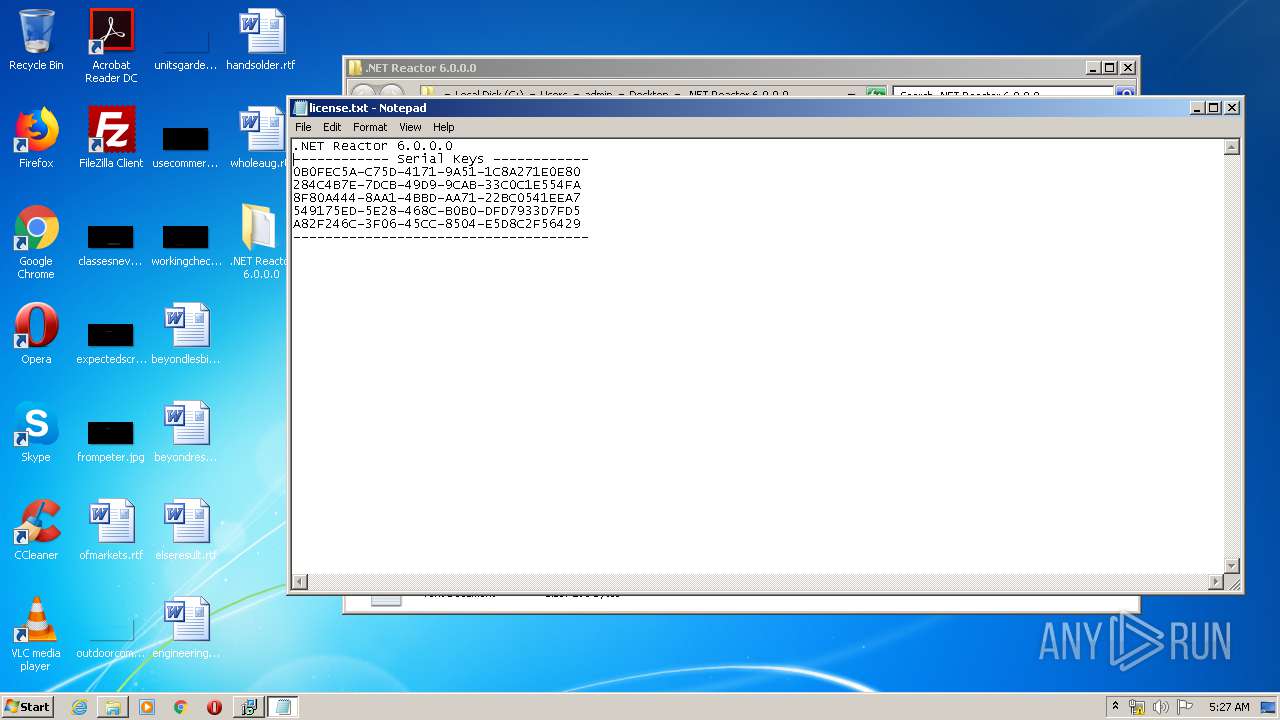1280x720 pixels.
Task: Select the usecommer... desktop file
Action: 185,145
